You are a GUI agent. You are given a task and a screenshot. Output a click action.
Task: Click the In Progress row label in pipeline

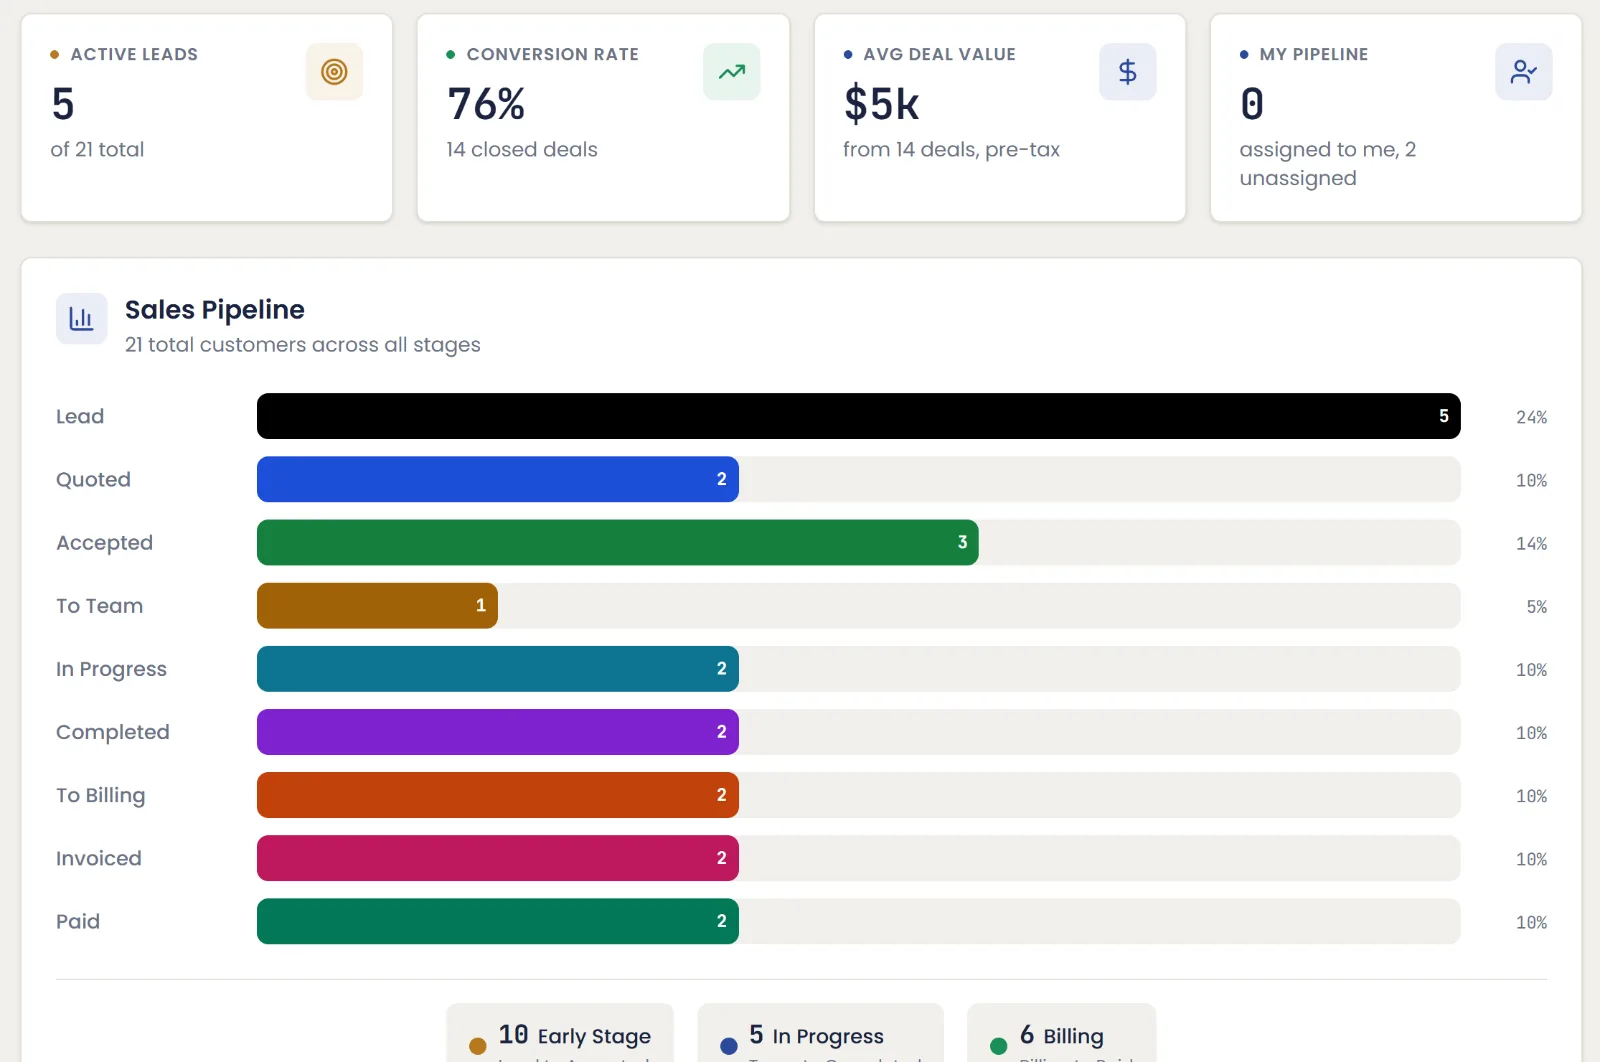click(111, 669)
